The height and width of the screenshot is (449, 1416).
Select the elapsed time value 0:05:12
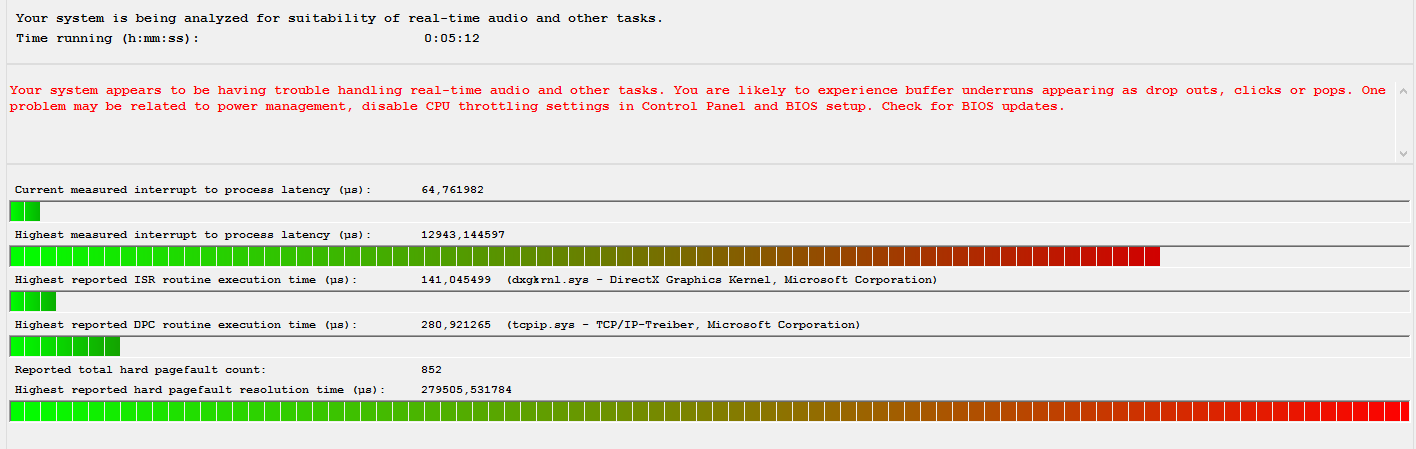(452, 38)
